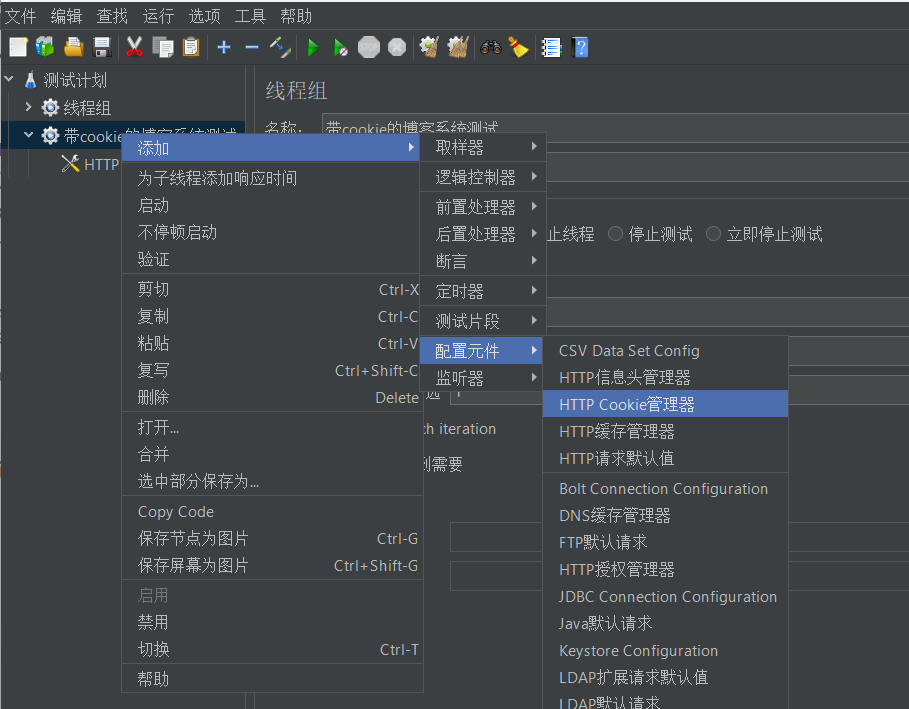
Task: Select the 立即停止测试 radio button
Action: click(x=713, y=234)
